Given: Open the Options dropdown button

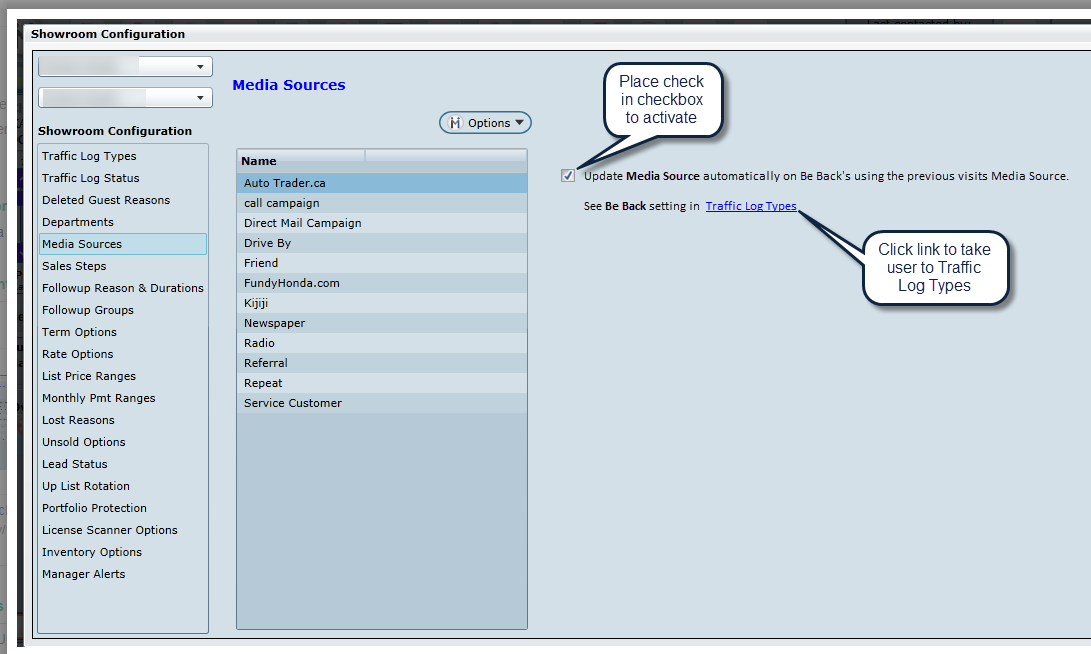Looking at the screenshot, I should click(486, 123).
